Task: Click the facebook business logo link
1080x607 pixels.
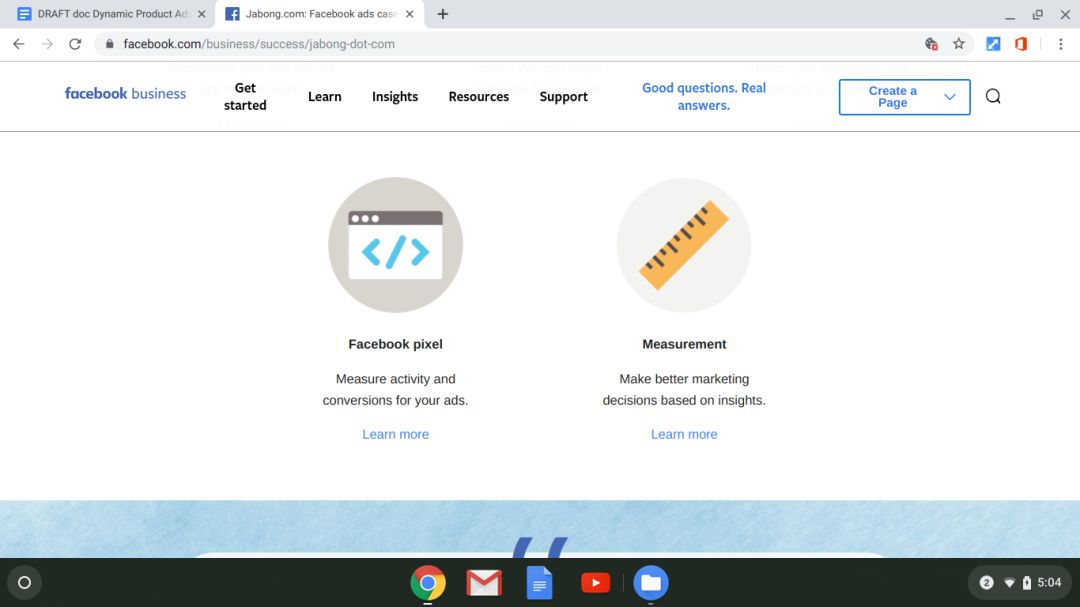Action: (x=125, y=94)
